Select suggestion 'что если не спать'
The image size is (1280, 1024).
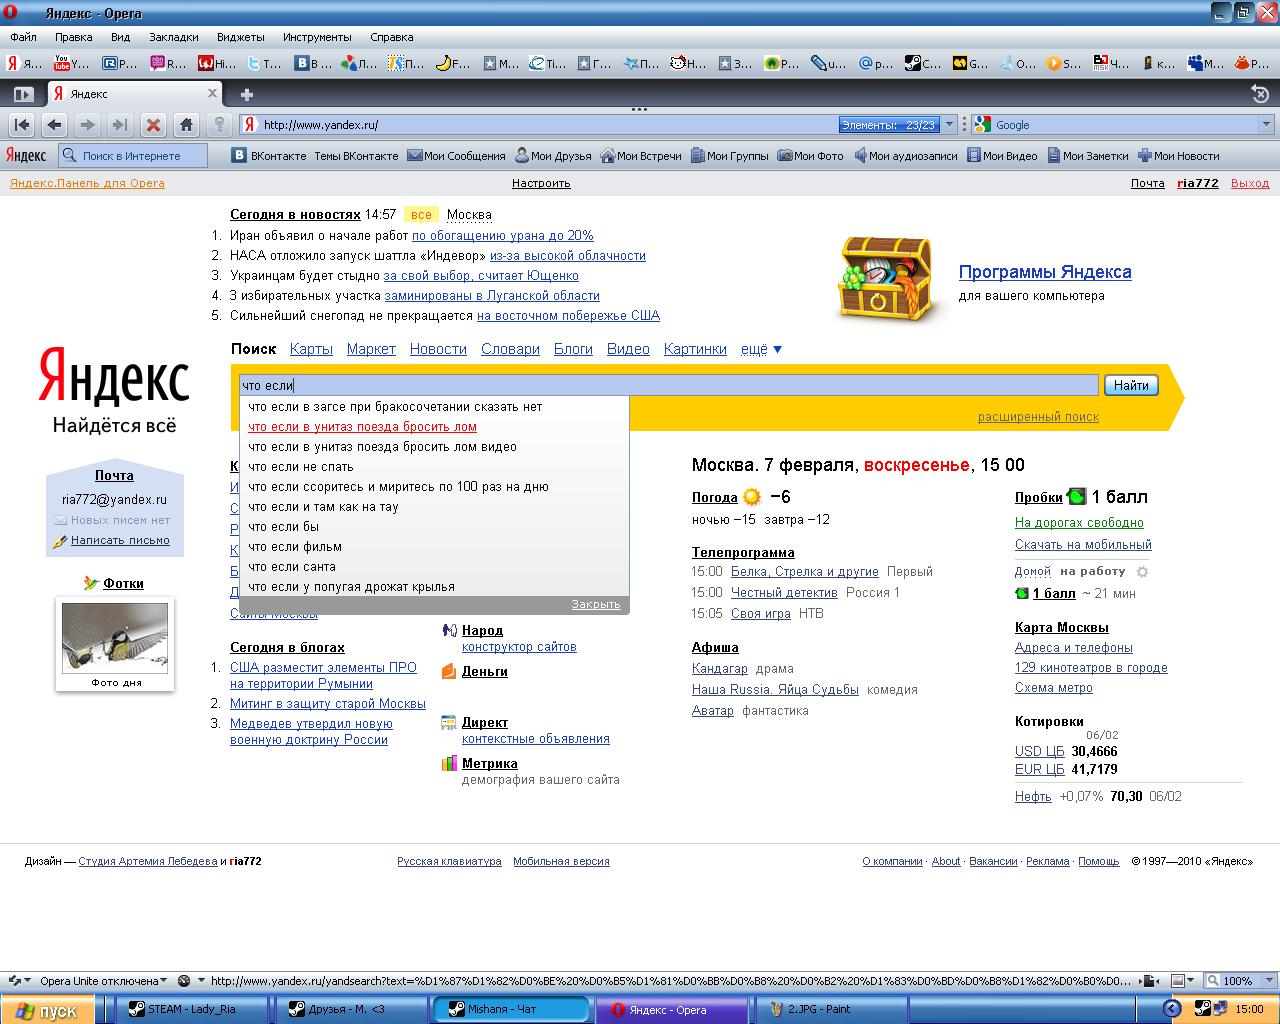pos(434,467)
